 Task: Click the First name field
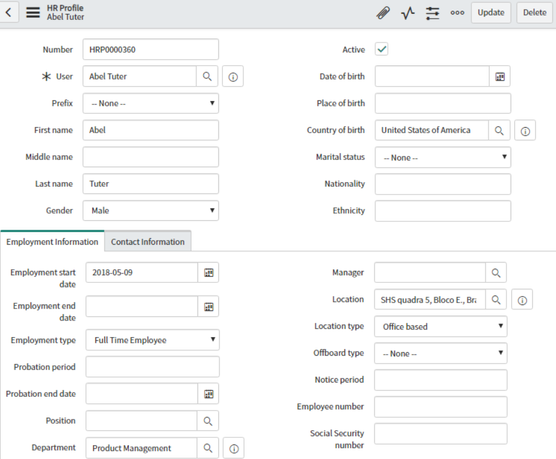(x=151, y=130)
